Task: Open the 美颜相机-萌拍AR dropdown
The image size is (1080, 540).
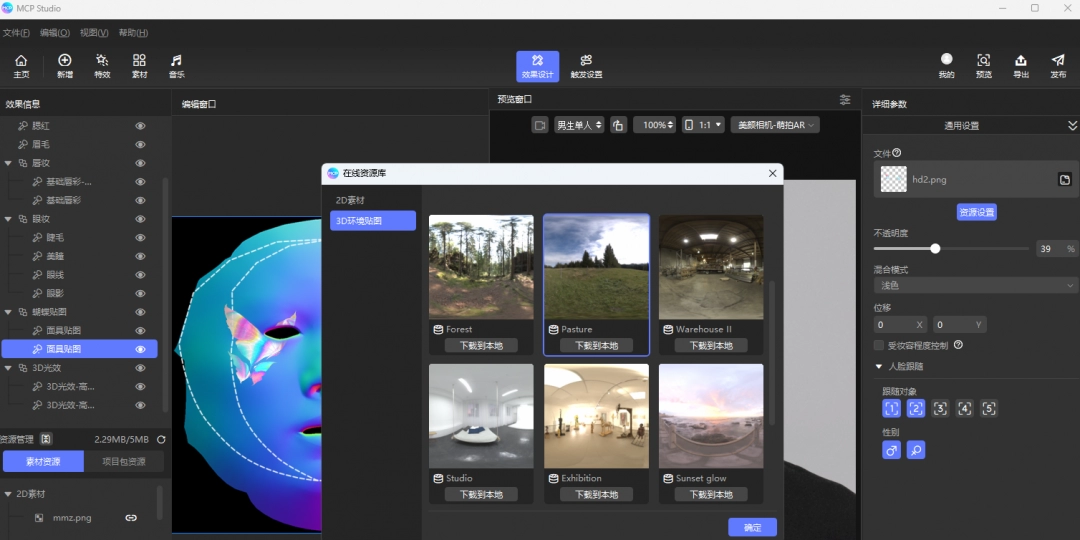Action: tap(775, 125)
